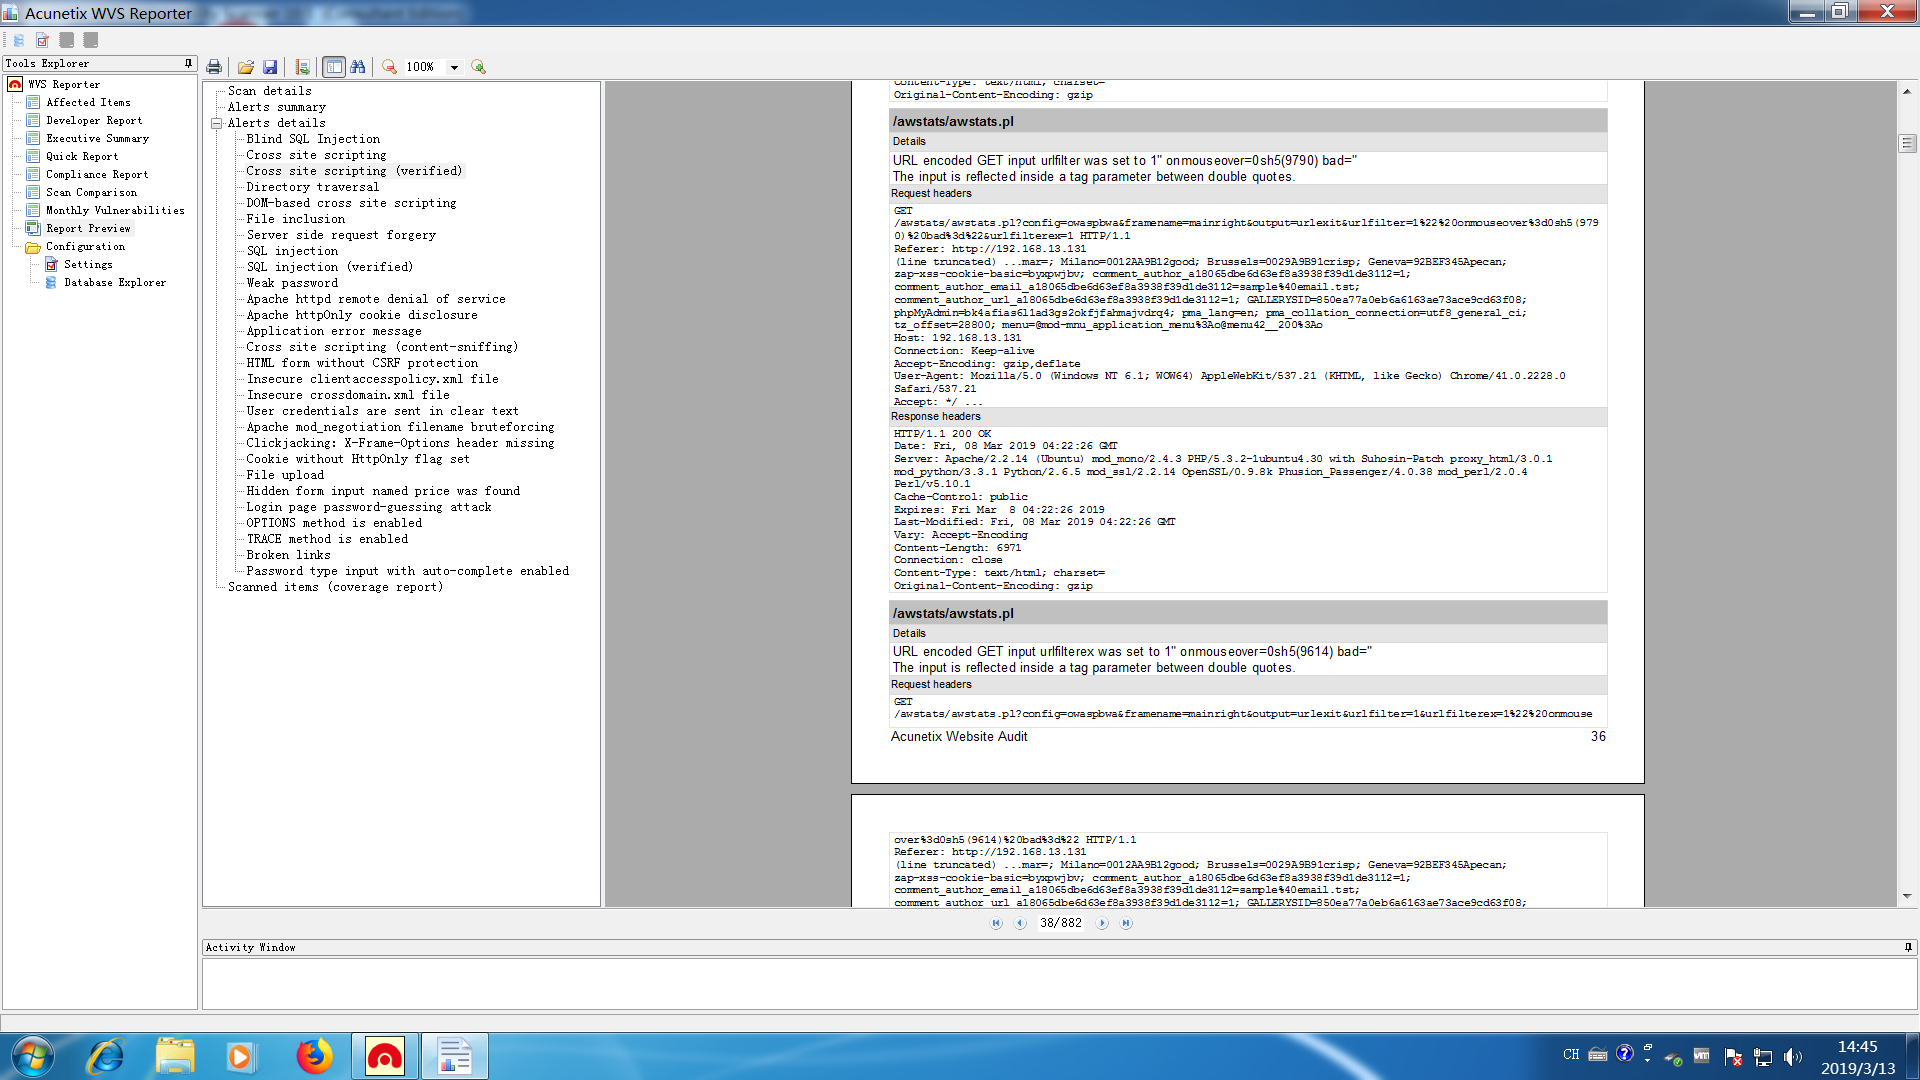Open the Affected Items report
Screen dimensions: 1920x1080
[x=88, y=102]
